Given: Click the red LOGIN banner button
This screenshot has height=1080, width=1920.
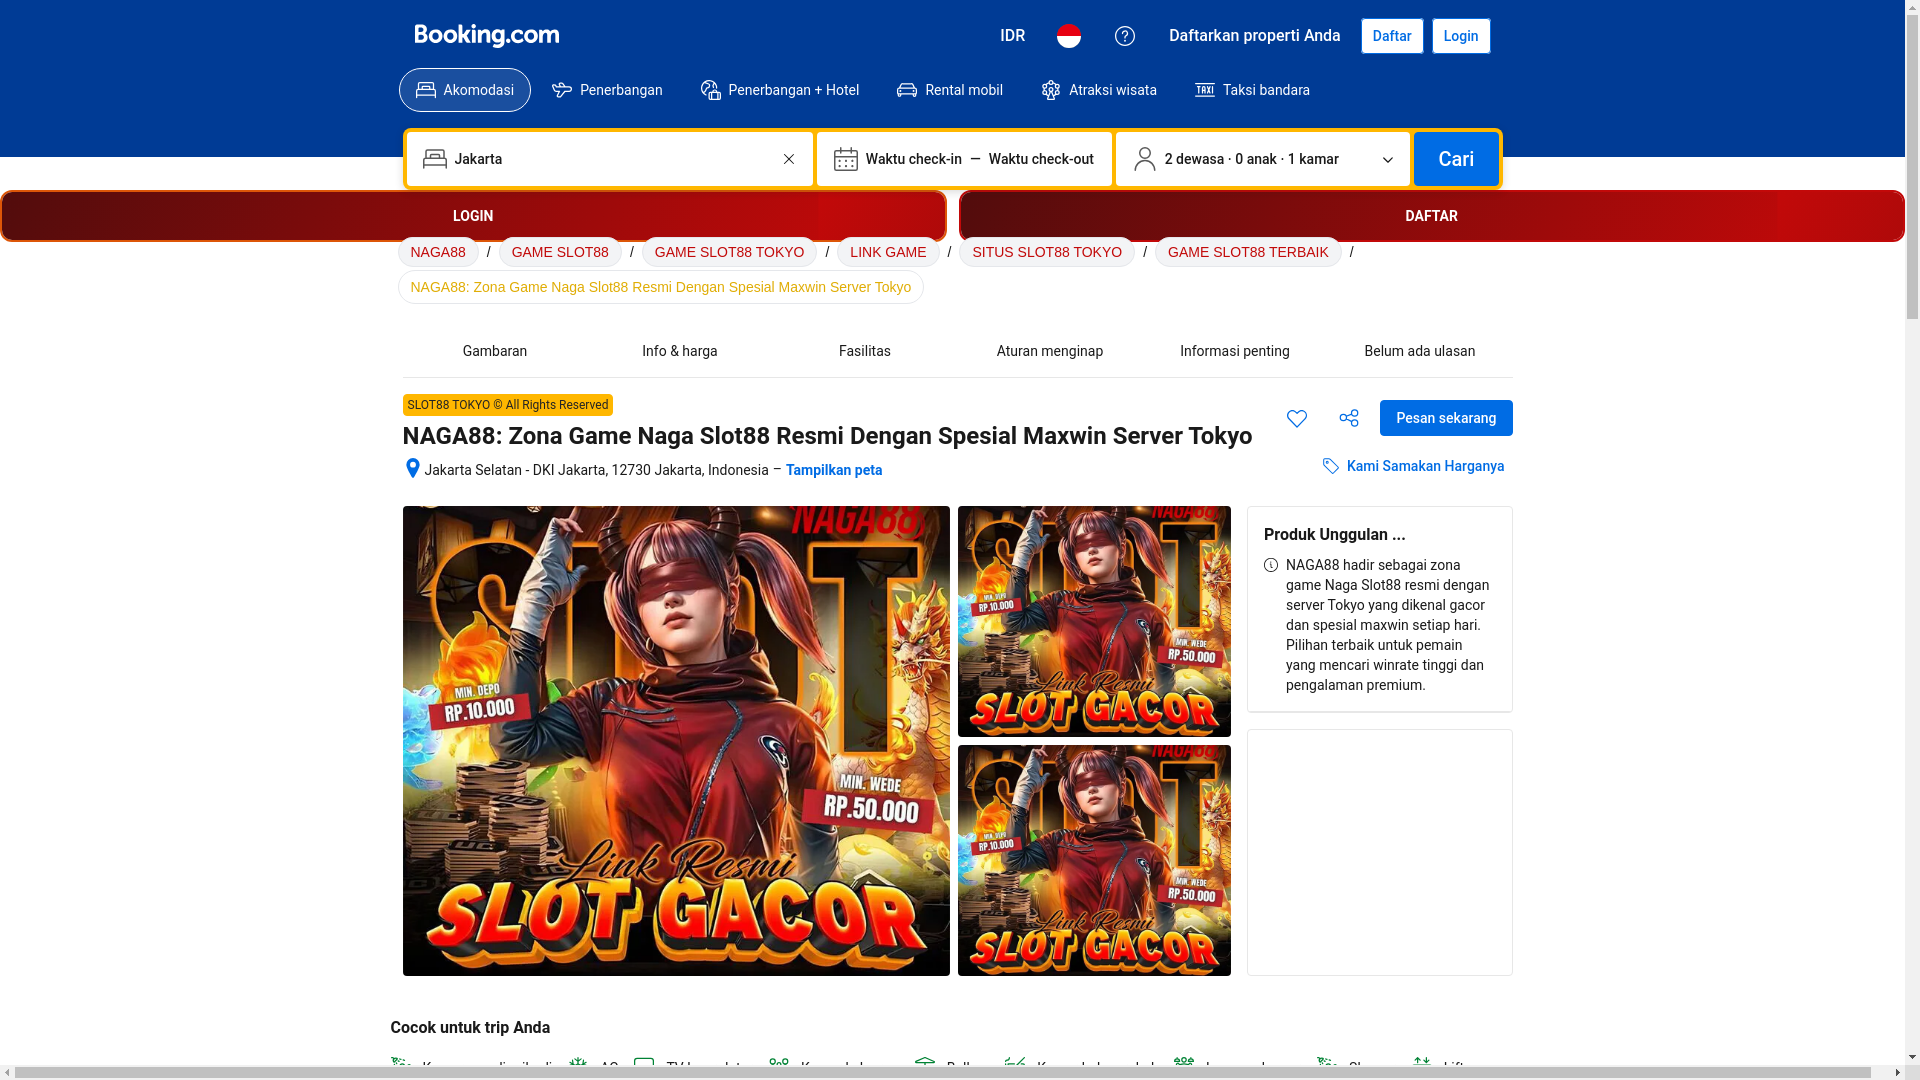Looking at the screenshot, I should coord(473,216).
